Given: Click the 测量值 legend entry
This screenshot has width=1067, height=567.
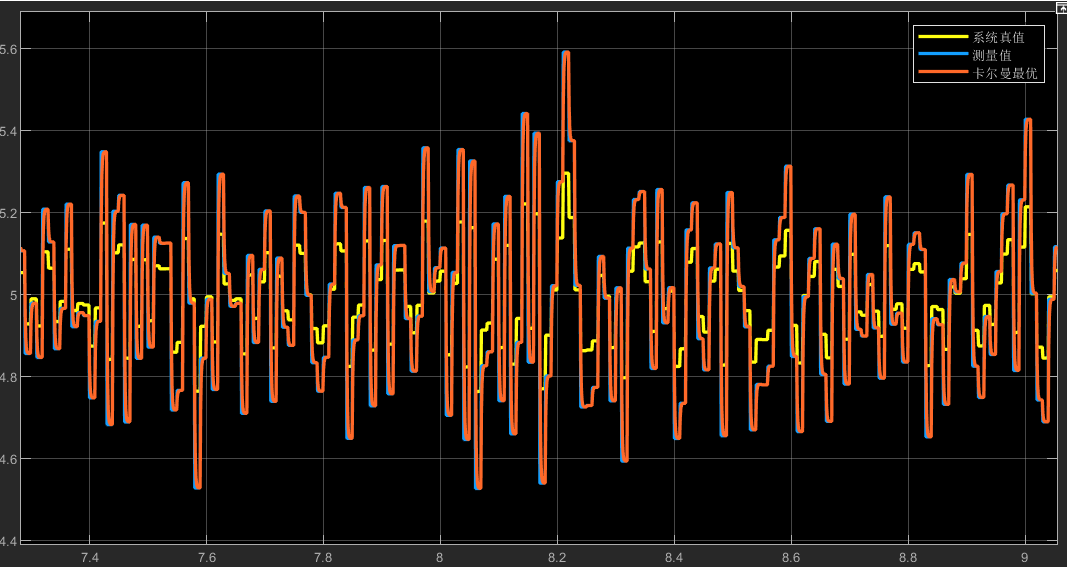Looking at the screenshot, I should [x=993, y=56].
